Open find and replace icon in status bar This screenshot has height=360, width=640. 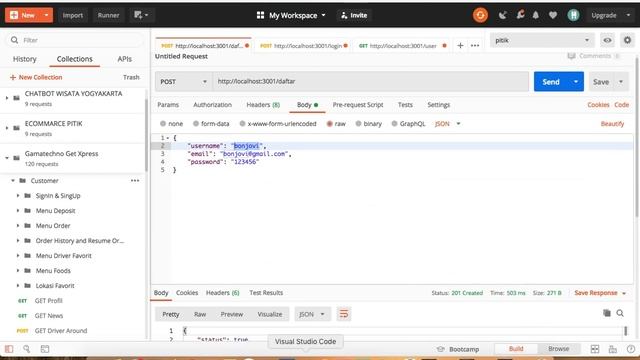(x=27, y=349)
